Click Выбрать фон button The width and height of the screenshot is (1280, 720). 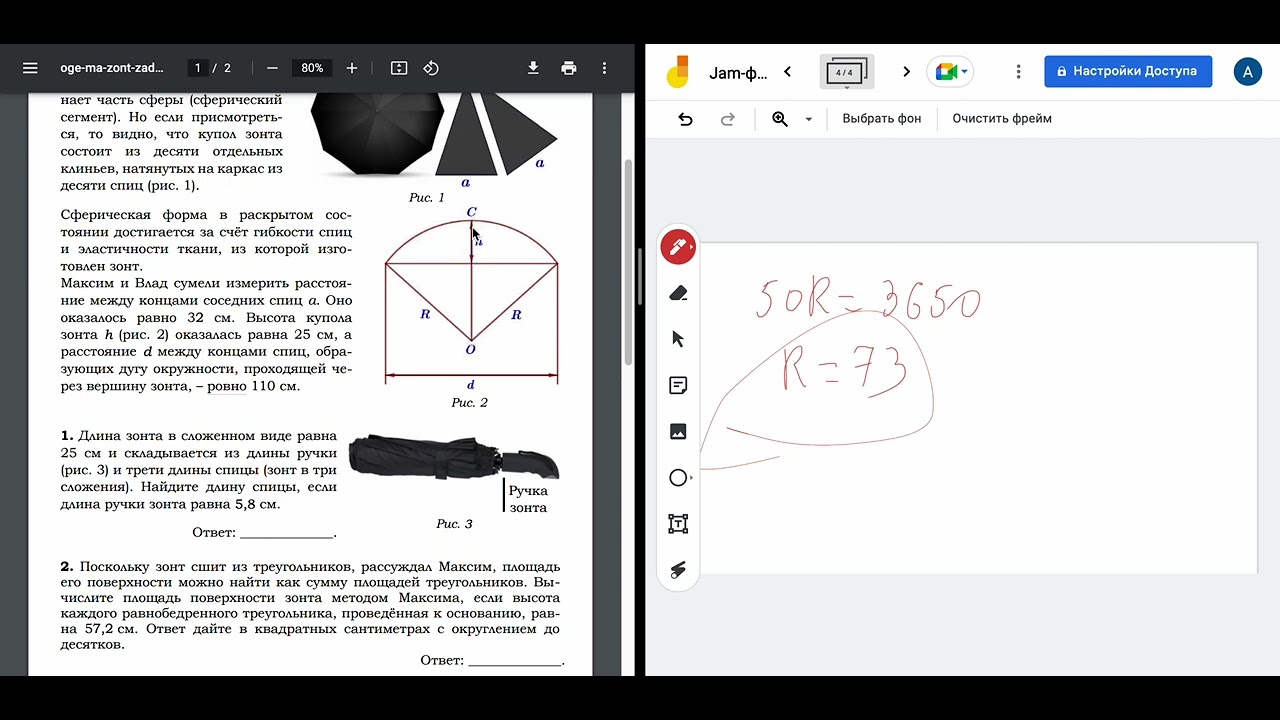click(x=881, y=118)
